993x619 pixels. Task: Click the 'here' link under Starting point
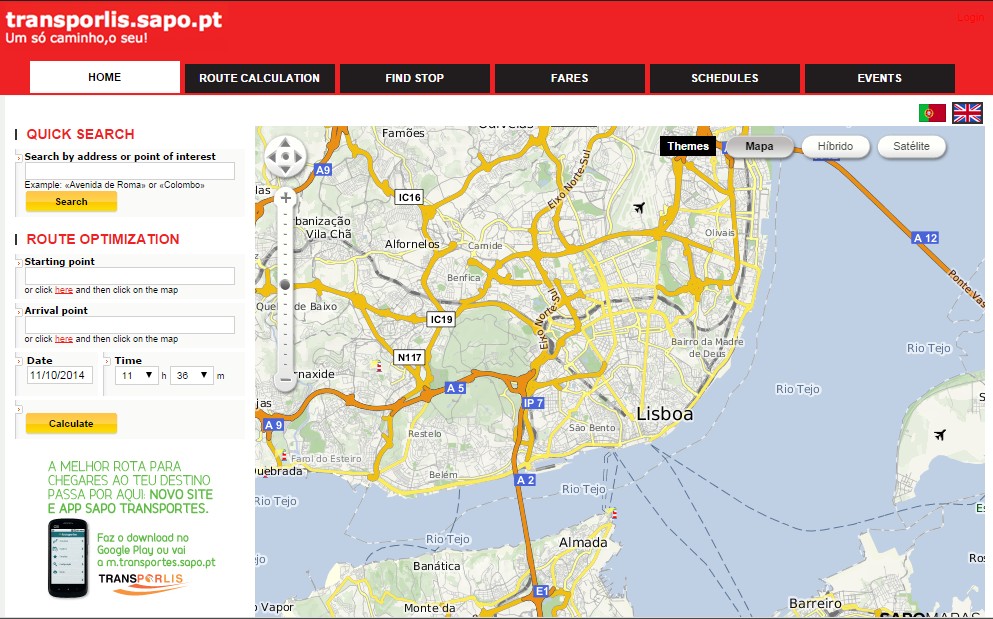[64, 290]
